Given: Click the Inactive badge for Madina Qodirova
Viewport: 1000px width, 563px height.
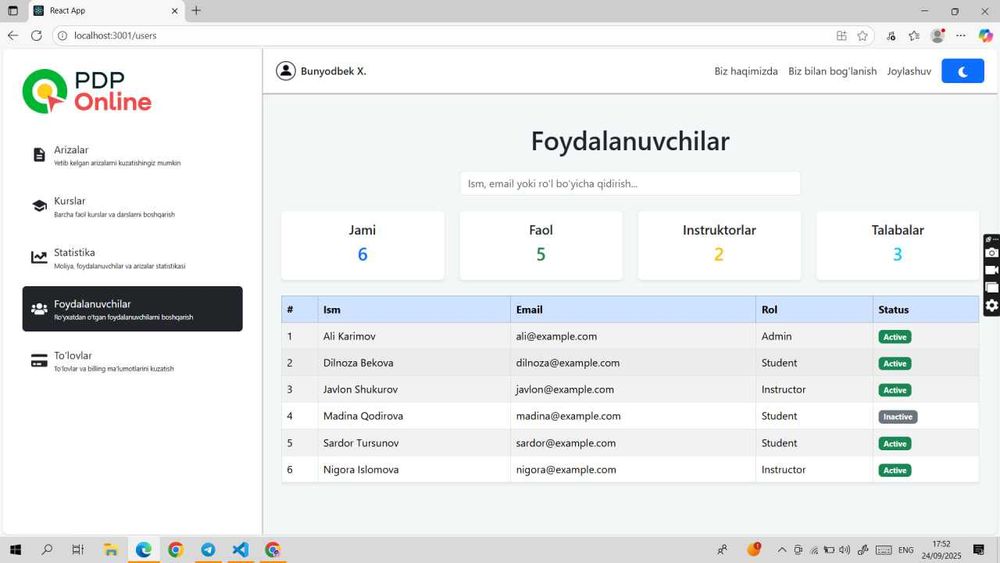Looking at the screenshot, I should pos(897,416).
